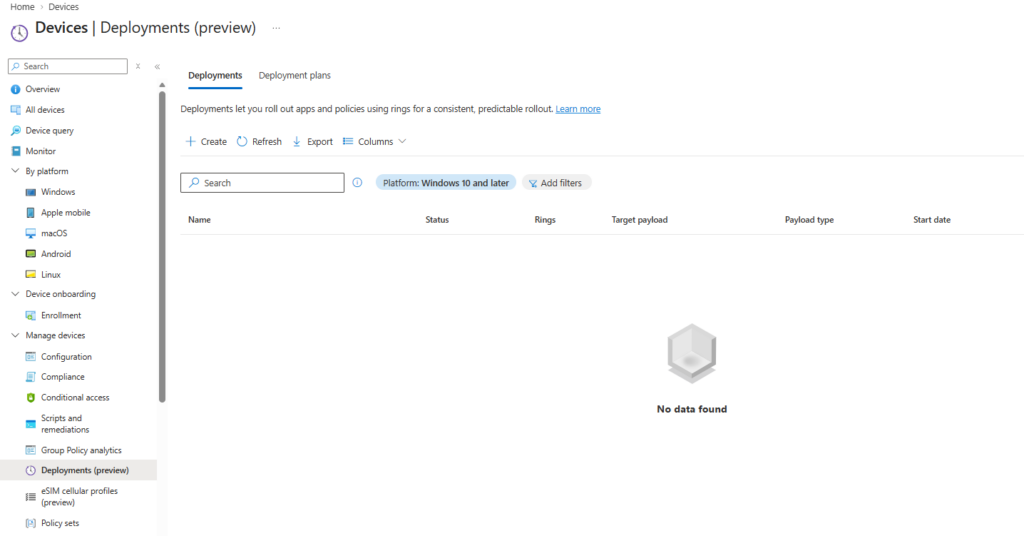This screenshot has width=1024, height=536.
Task: Click the Windows platform icon
Action: 31,192
